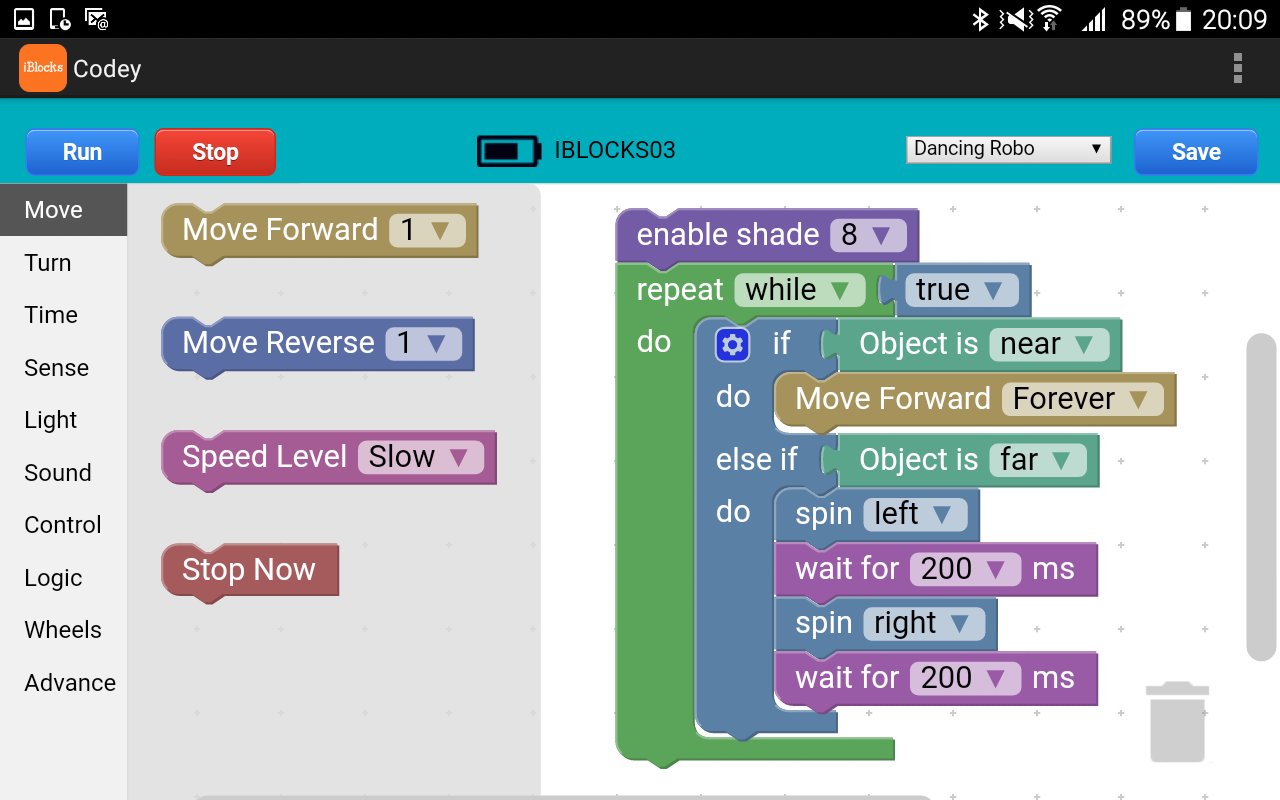This screenshot has height=800, width=1280.
Task: Select the Sense category
Action: 64,368
